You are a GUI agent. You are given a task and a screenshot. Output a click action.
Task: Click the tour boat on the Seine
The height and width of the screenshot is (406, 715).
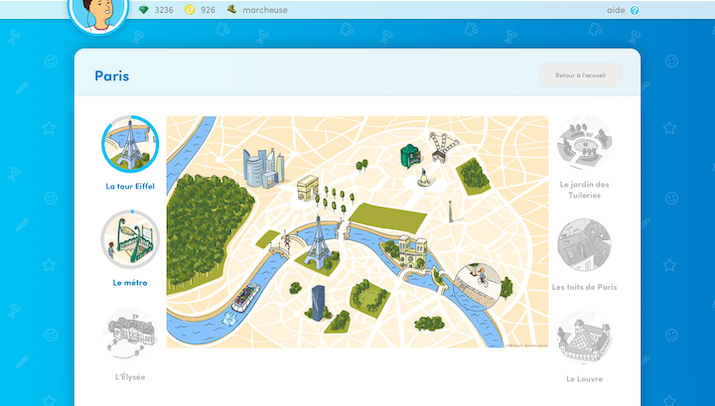coord(245,299)
